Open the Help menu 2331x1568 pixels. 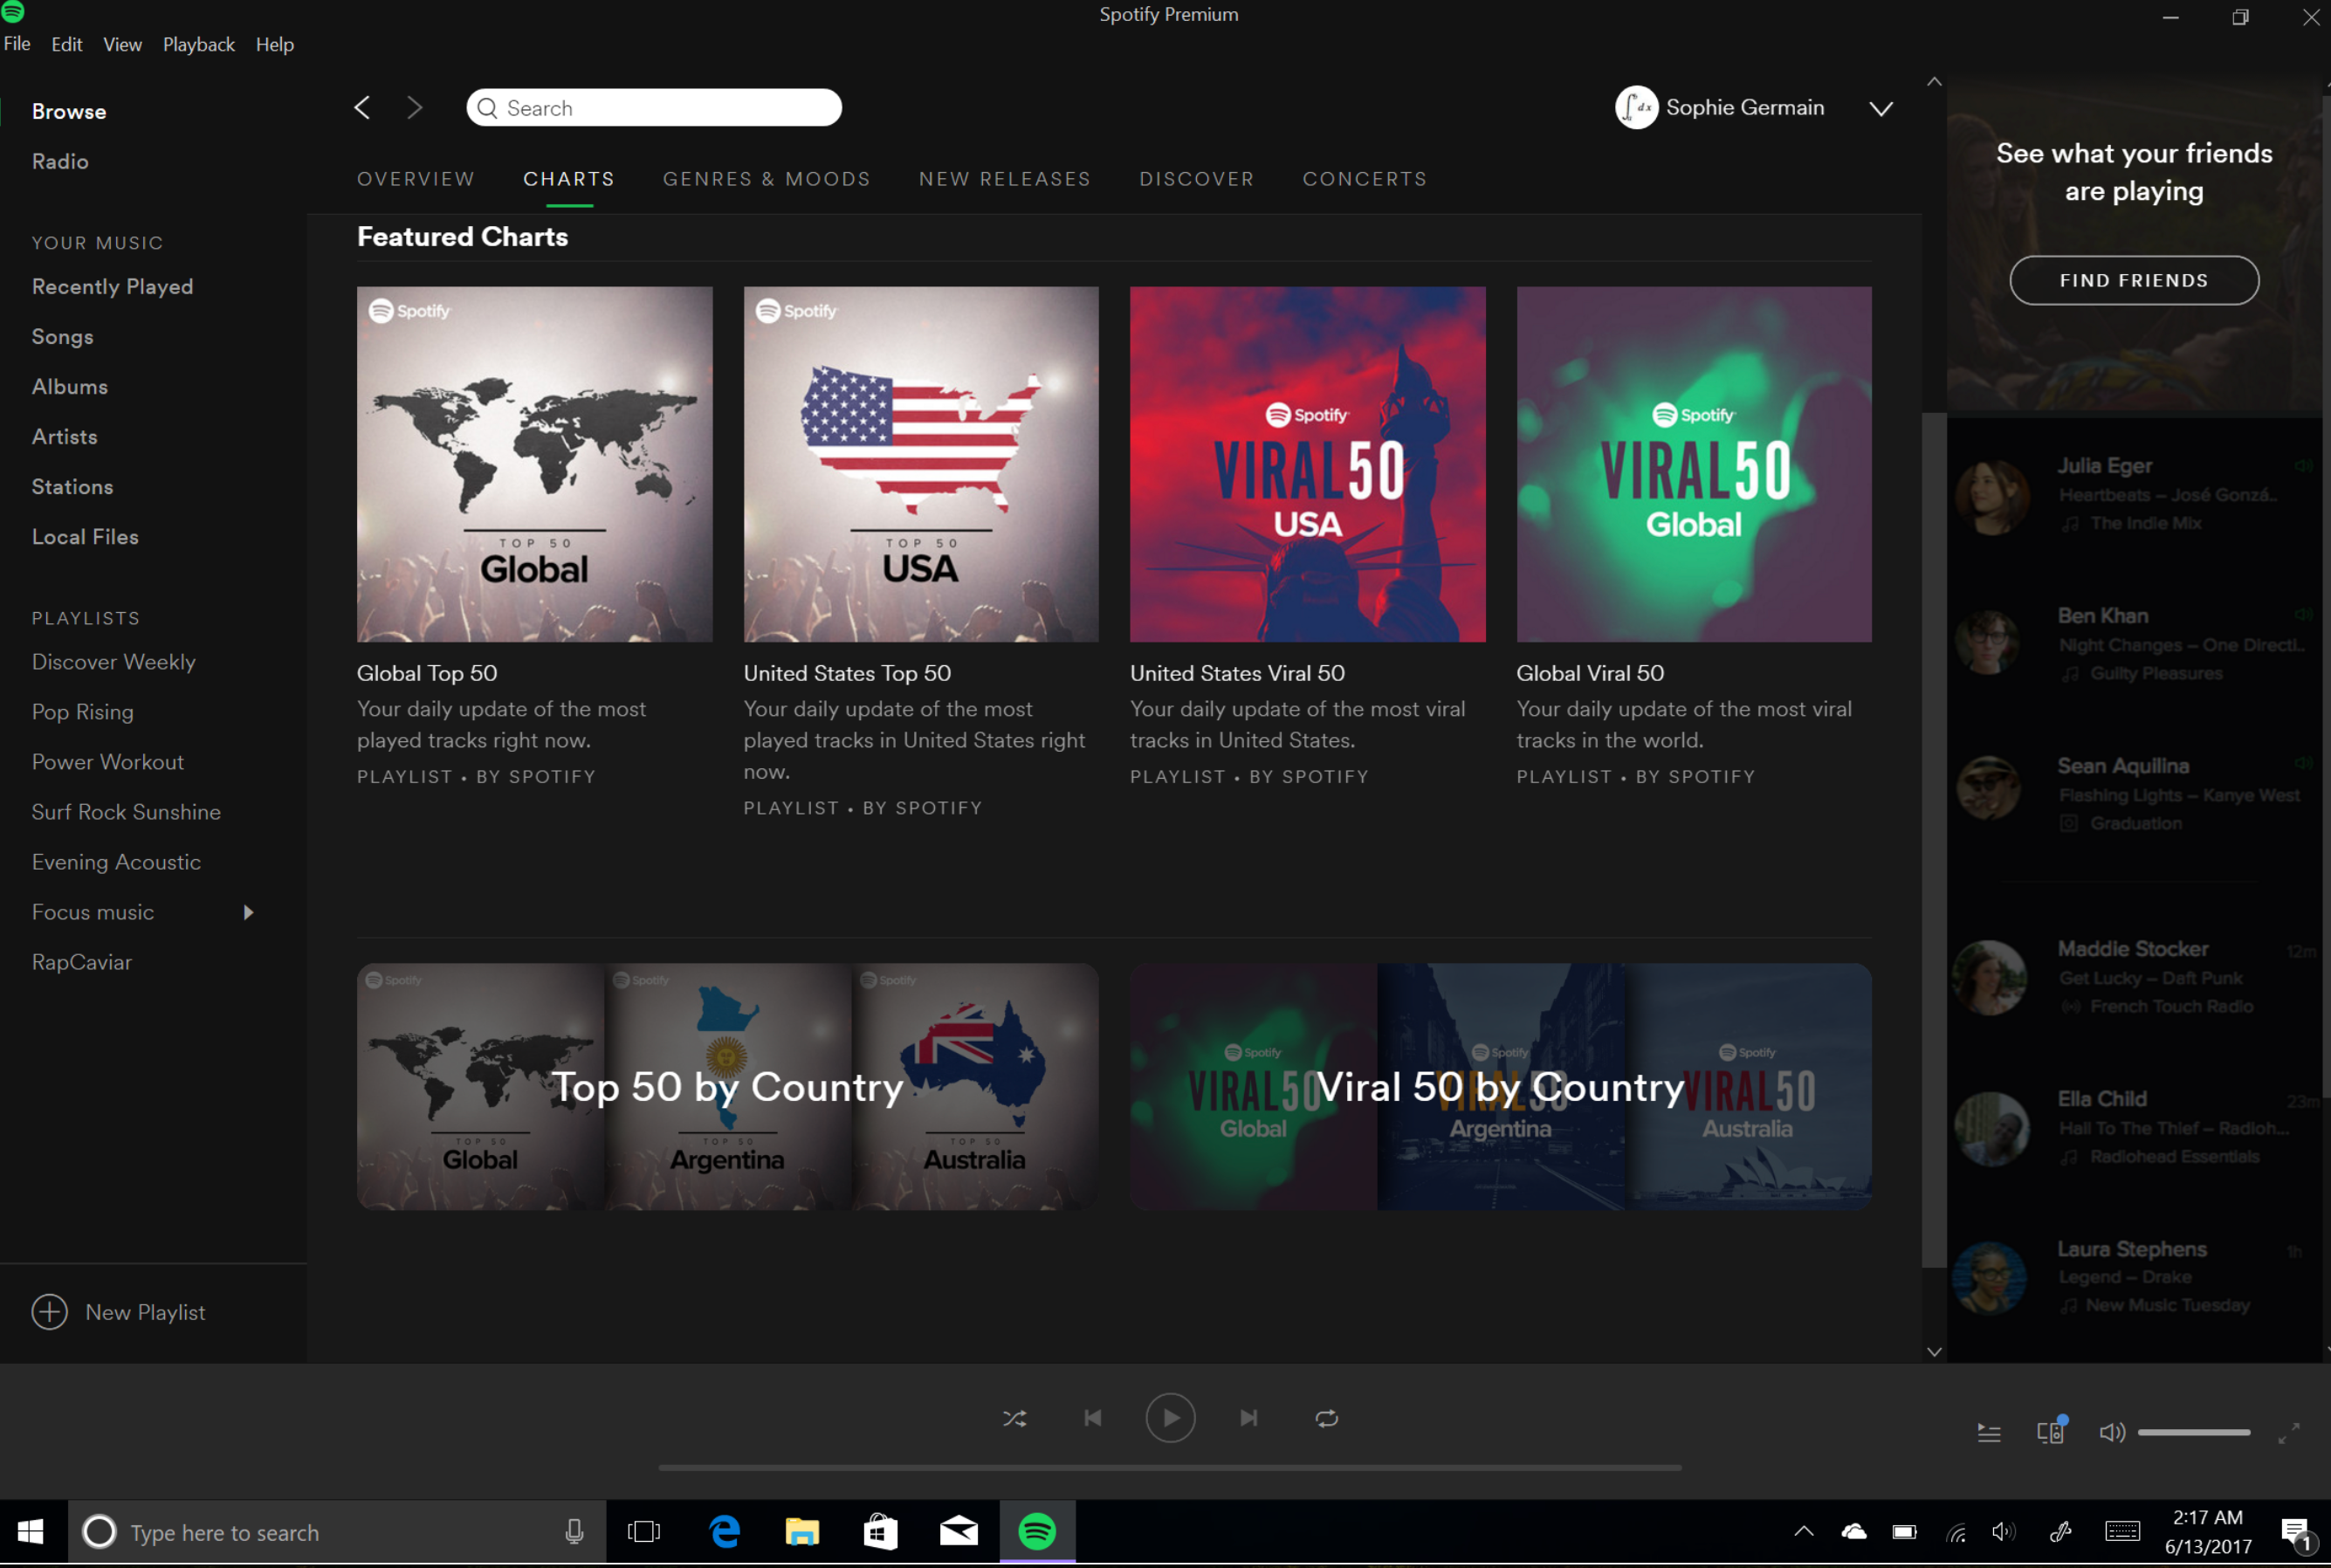coord(275,44)
